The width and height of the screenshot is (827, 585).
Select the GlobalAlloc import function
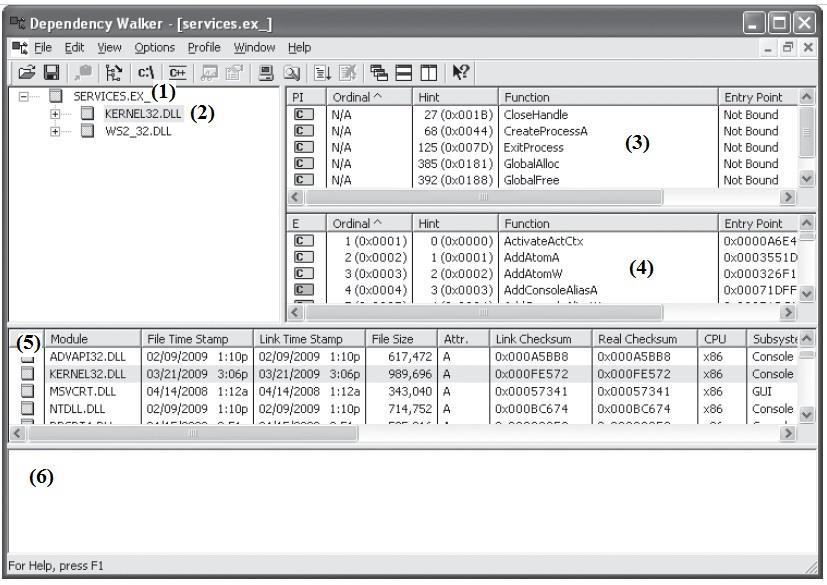[x=531, y=164]
